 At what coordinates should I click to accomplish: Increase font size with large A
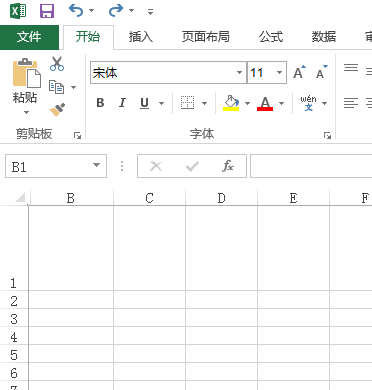[x=299, y=72]
